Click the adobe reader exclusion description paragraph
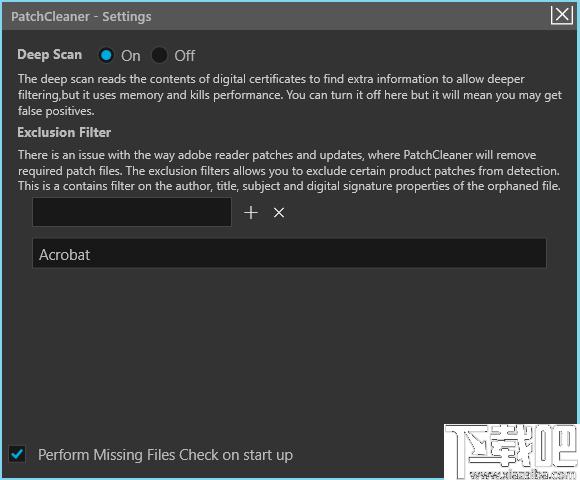This screenshot has width=580, height=480. point(289,170)
